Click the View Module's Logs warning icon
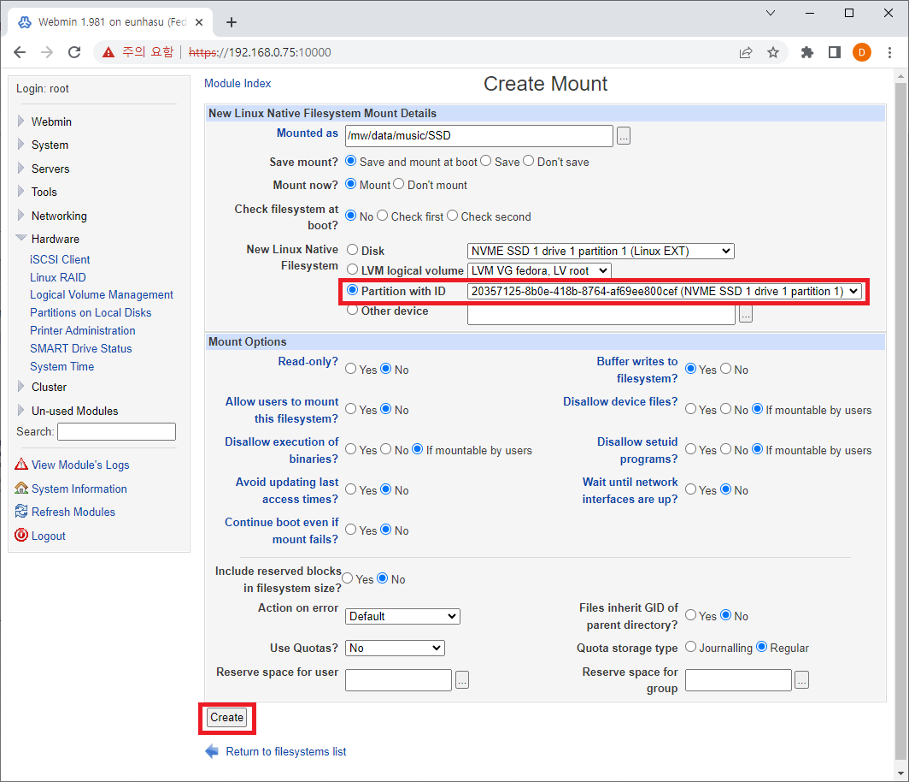The width and height of the screenshot is (910, 782). (22, 465)
